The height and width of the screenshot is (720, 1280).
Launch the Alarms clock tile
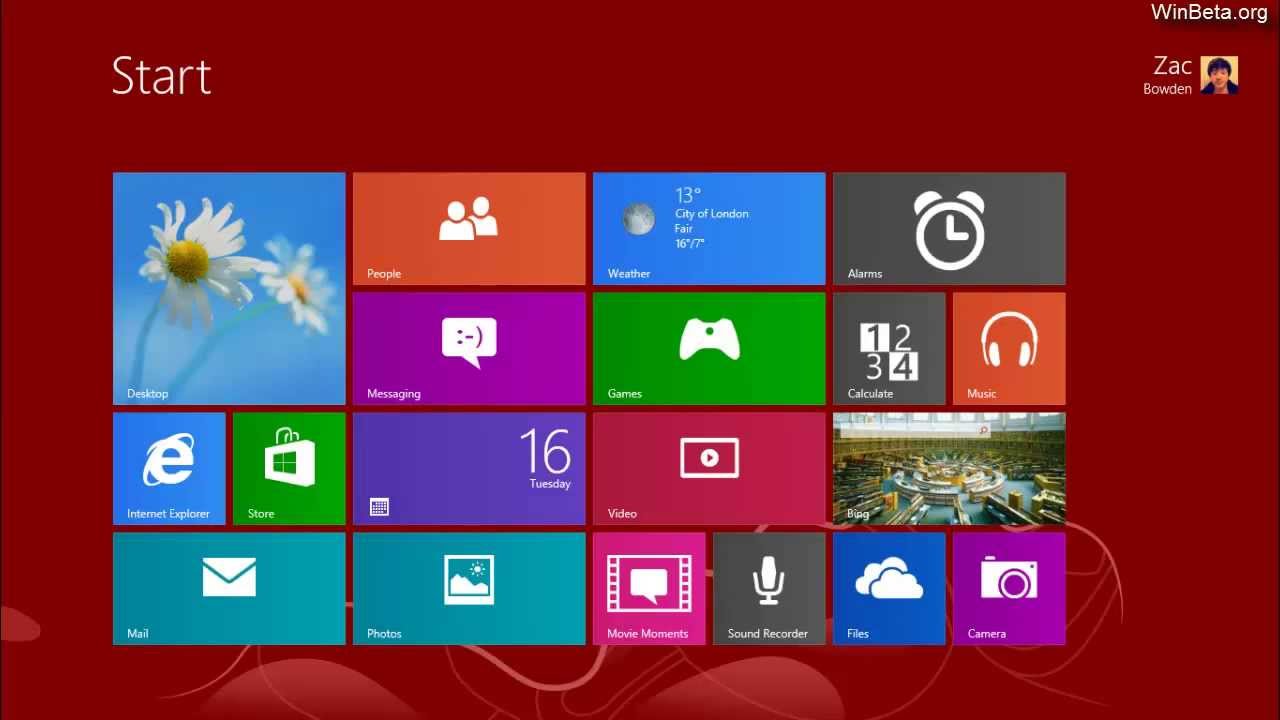[x=949, y=228]
